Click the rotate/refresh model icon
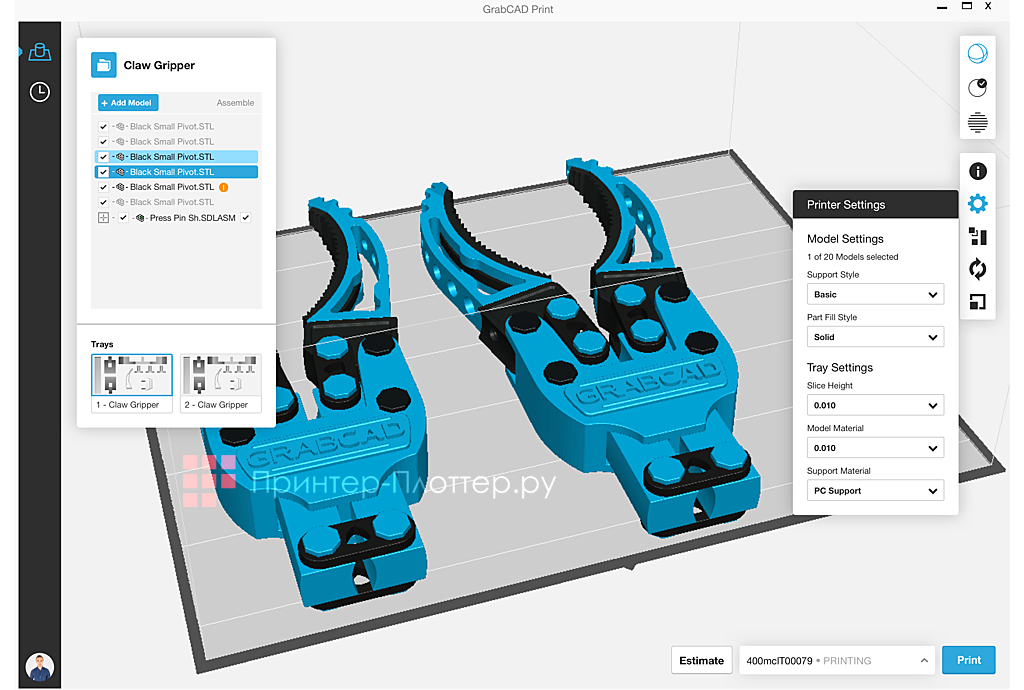 tap(978, 269)
